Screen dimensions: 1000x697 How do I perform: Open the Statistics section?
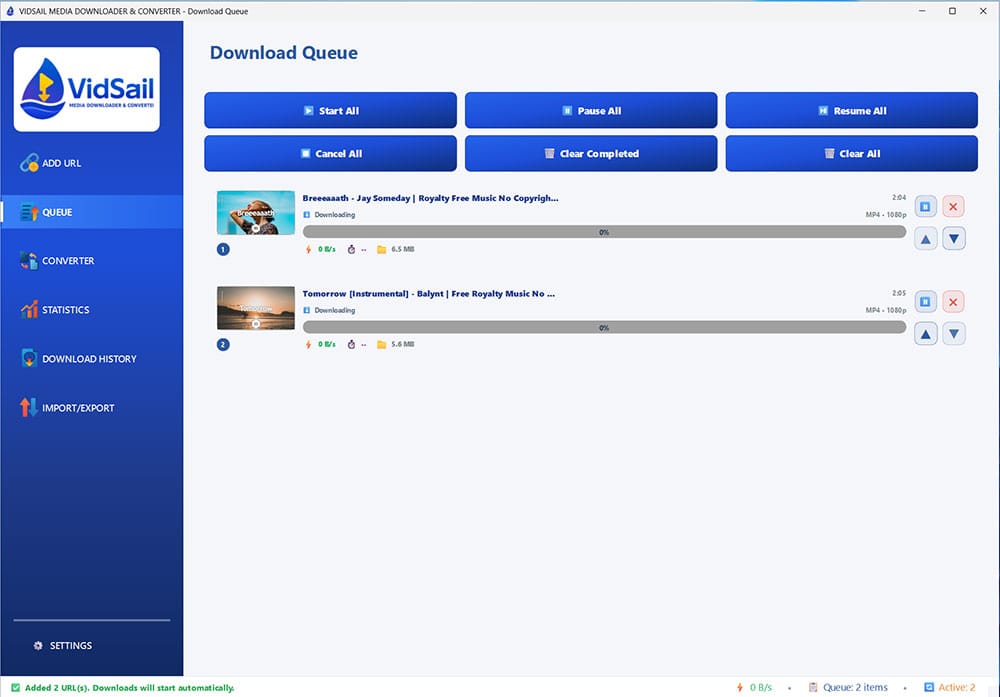[x=91, y=310]
